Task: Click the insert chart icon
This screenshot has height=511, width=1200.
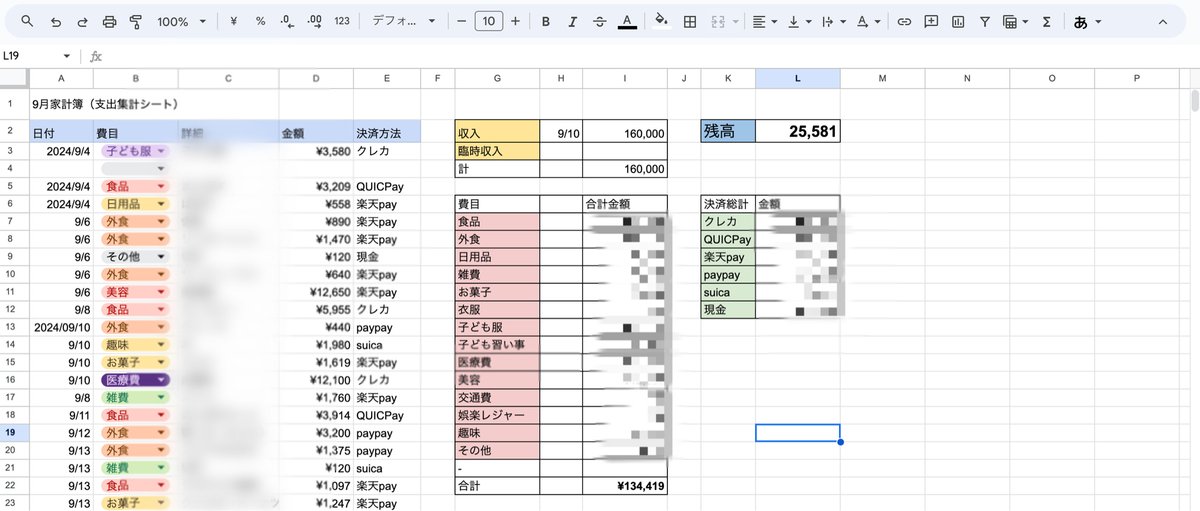Action: point(958,21)
